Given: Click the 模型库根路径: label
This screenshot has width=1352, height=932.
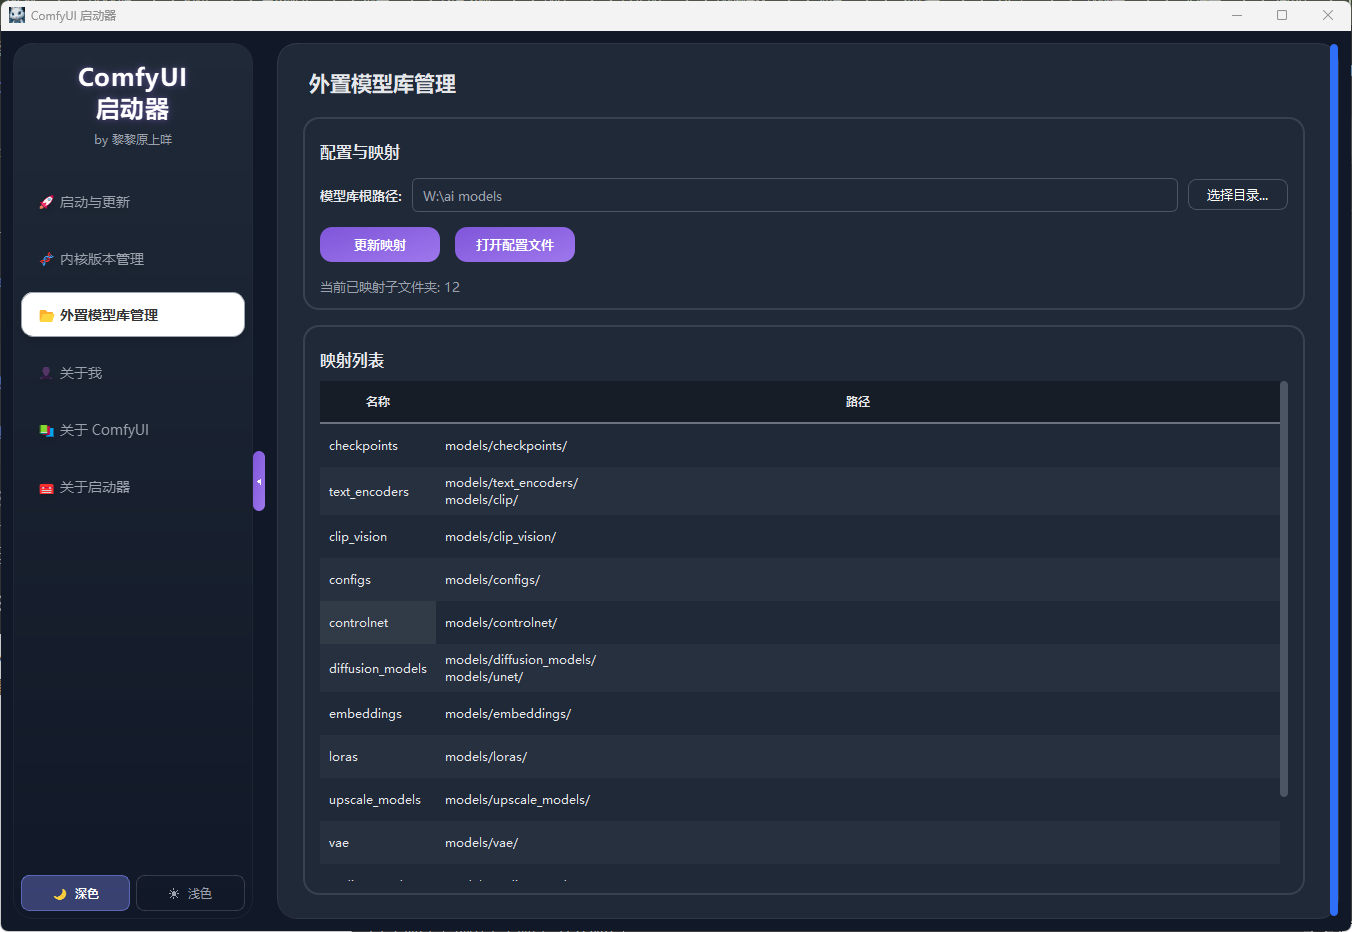Looking at the screenshot, I should [x=361, y=196].
